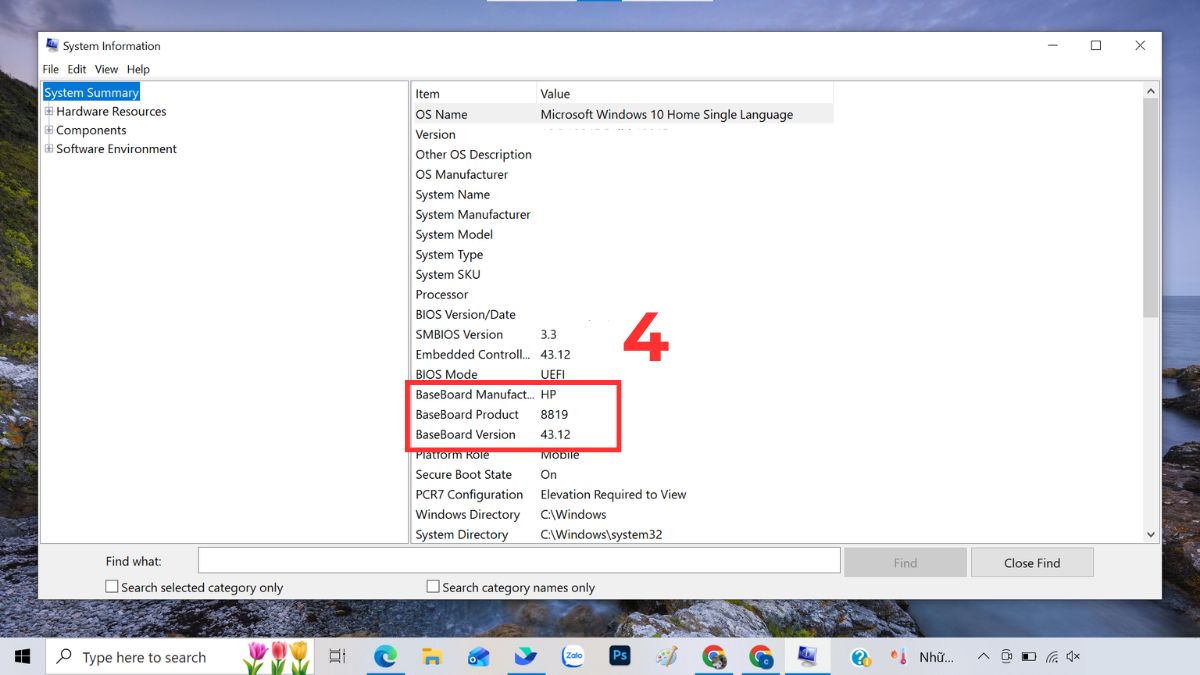Click the Item column header
The width and height of the screenshot is (1200, 675).
pyautogui.click(x=474, y=93)
